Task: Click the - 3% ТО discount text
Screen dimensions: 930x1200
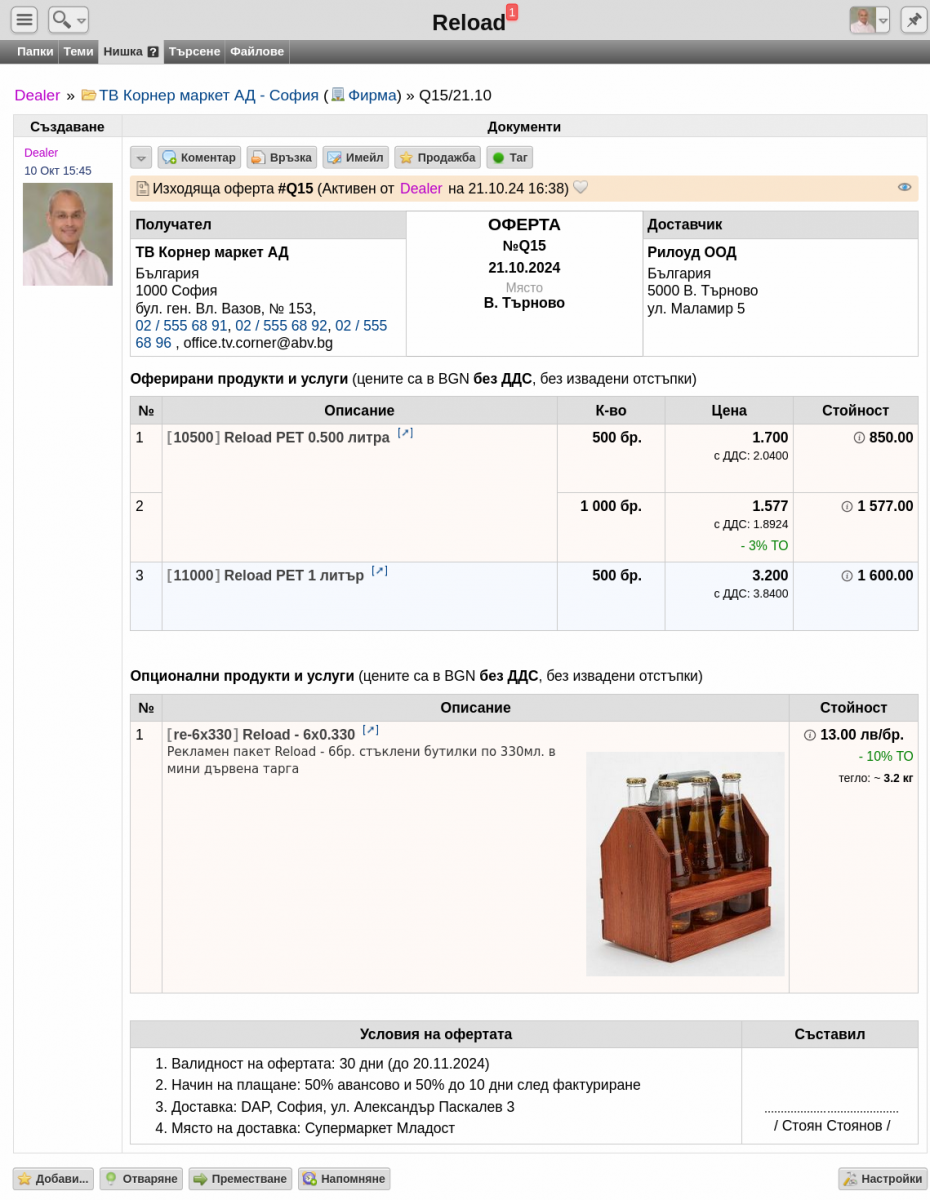Action: [764, 546]
